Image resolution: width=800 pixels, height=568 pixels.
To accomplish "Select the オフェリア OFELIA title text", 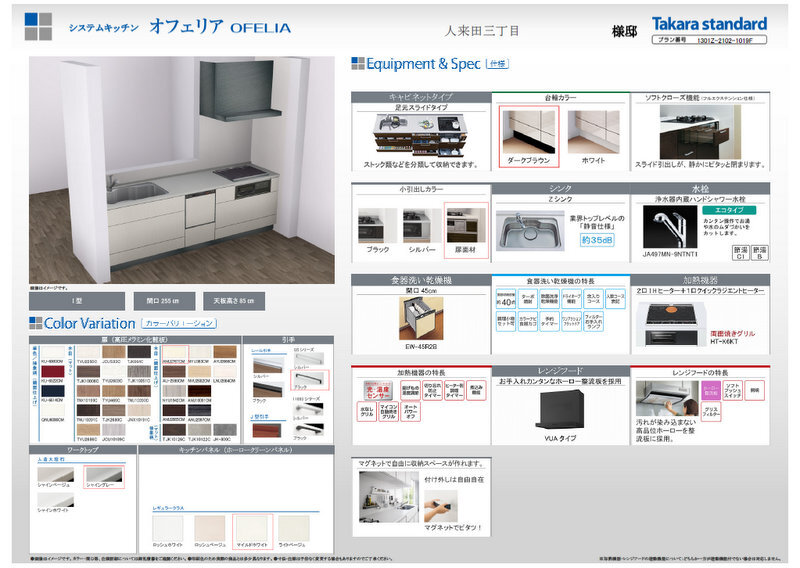I will (x=220, y=27).
